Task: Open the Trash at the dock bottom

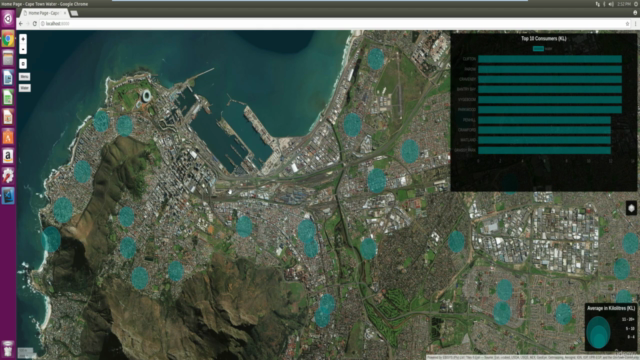Action: [x=8, y=349]
